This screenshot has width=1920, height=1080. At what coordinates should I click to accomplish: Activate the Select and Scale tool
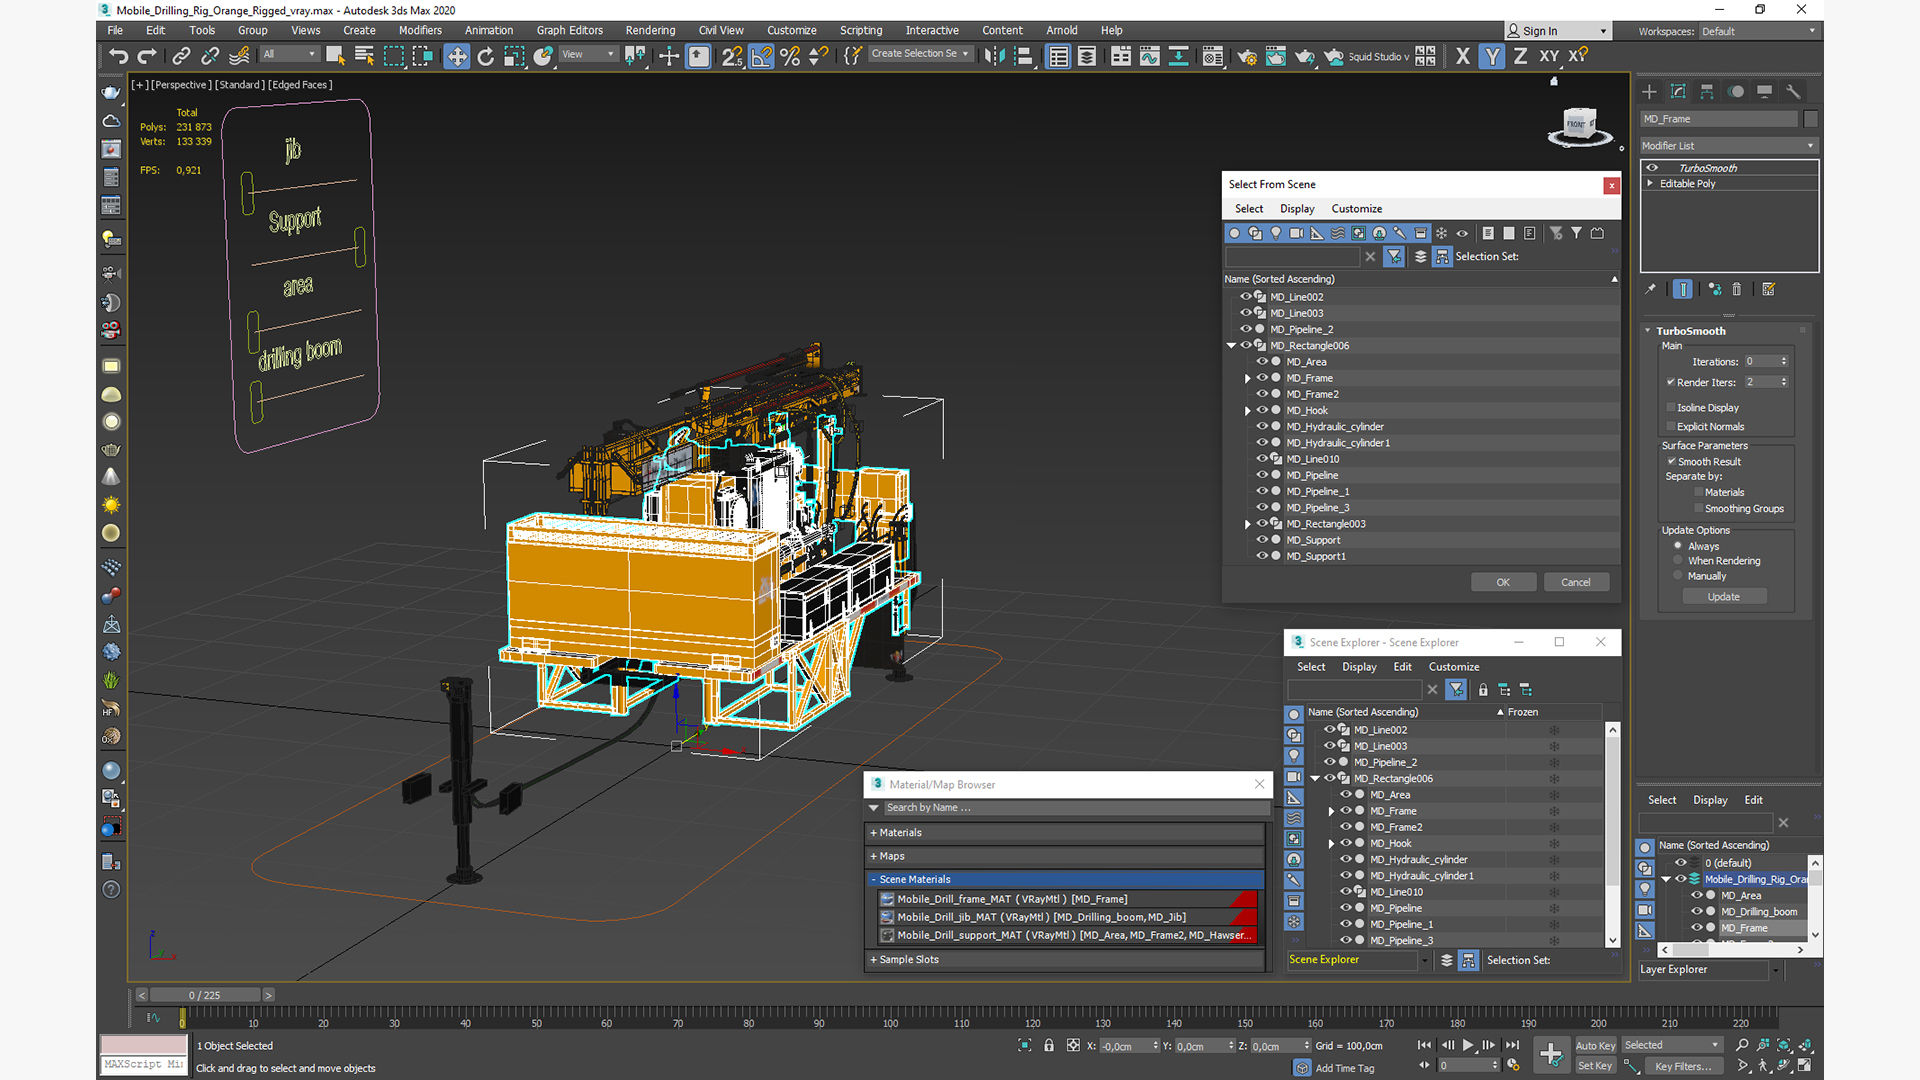[514, 56]
